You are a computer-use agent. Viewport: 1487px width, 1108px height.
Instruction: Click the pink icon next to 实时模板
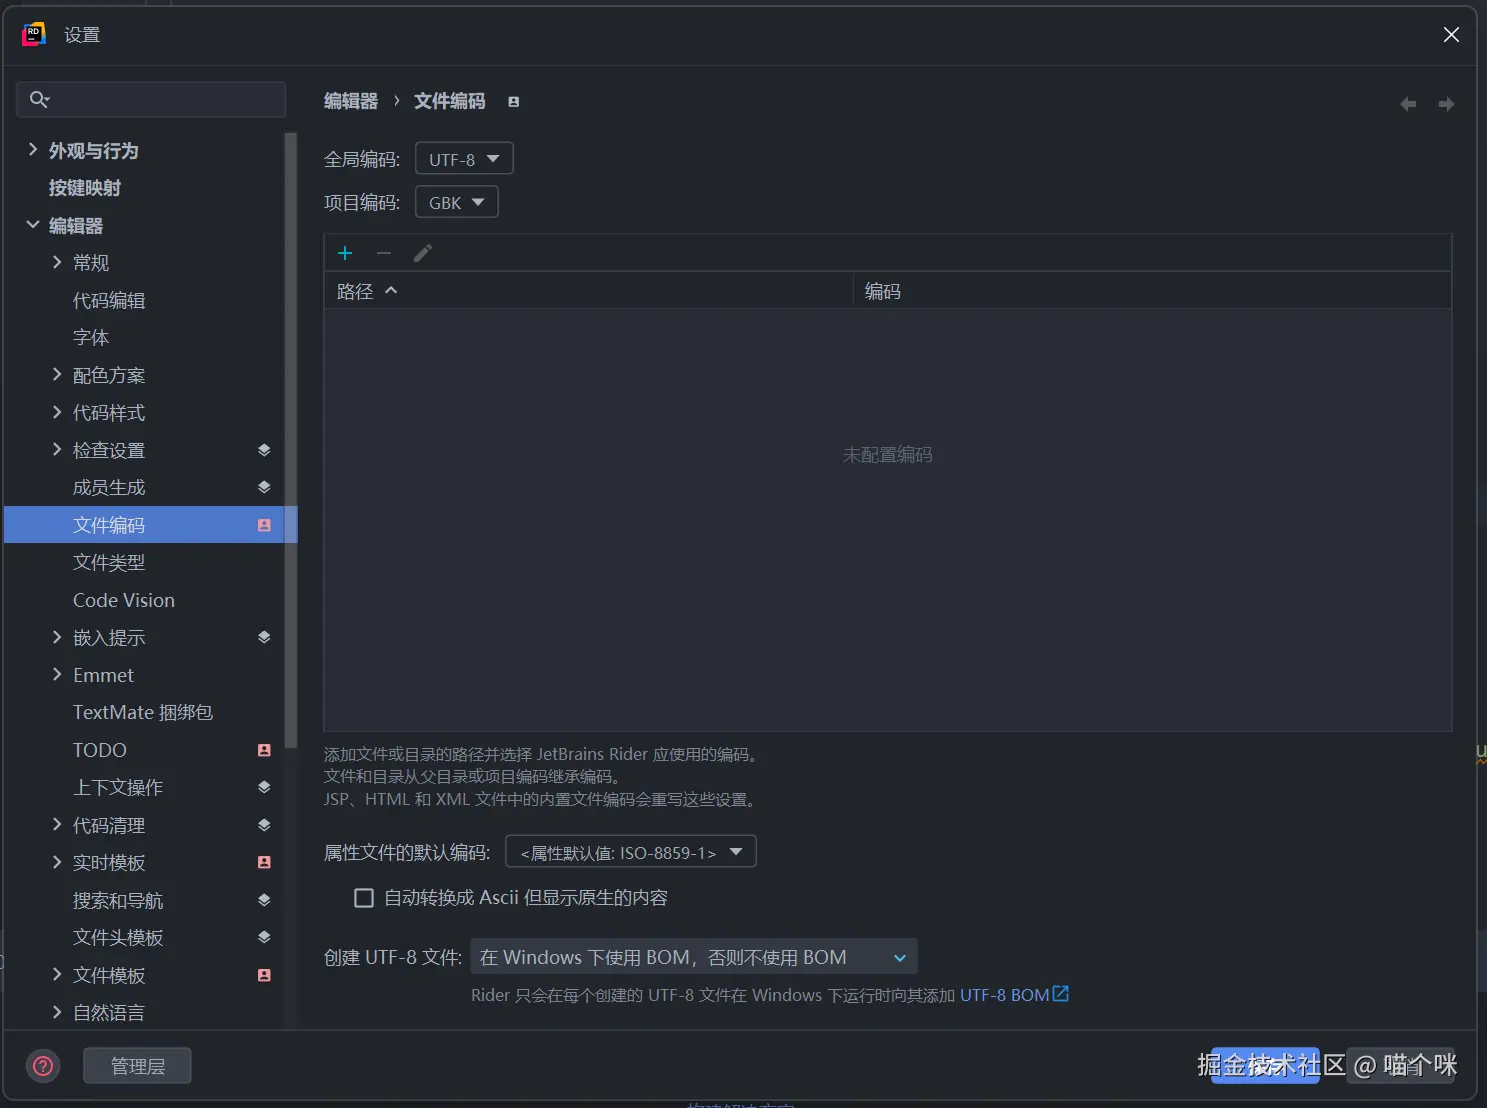point(264,862)
